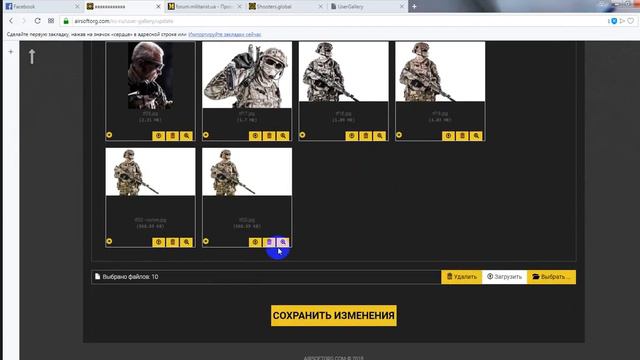Open a new browser tab with plus button
The height and width of the screenshot is (360, 640).
point(414,6)
